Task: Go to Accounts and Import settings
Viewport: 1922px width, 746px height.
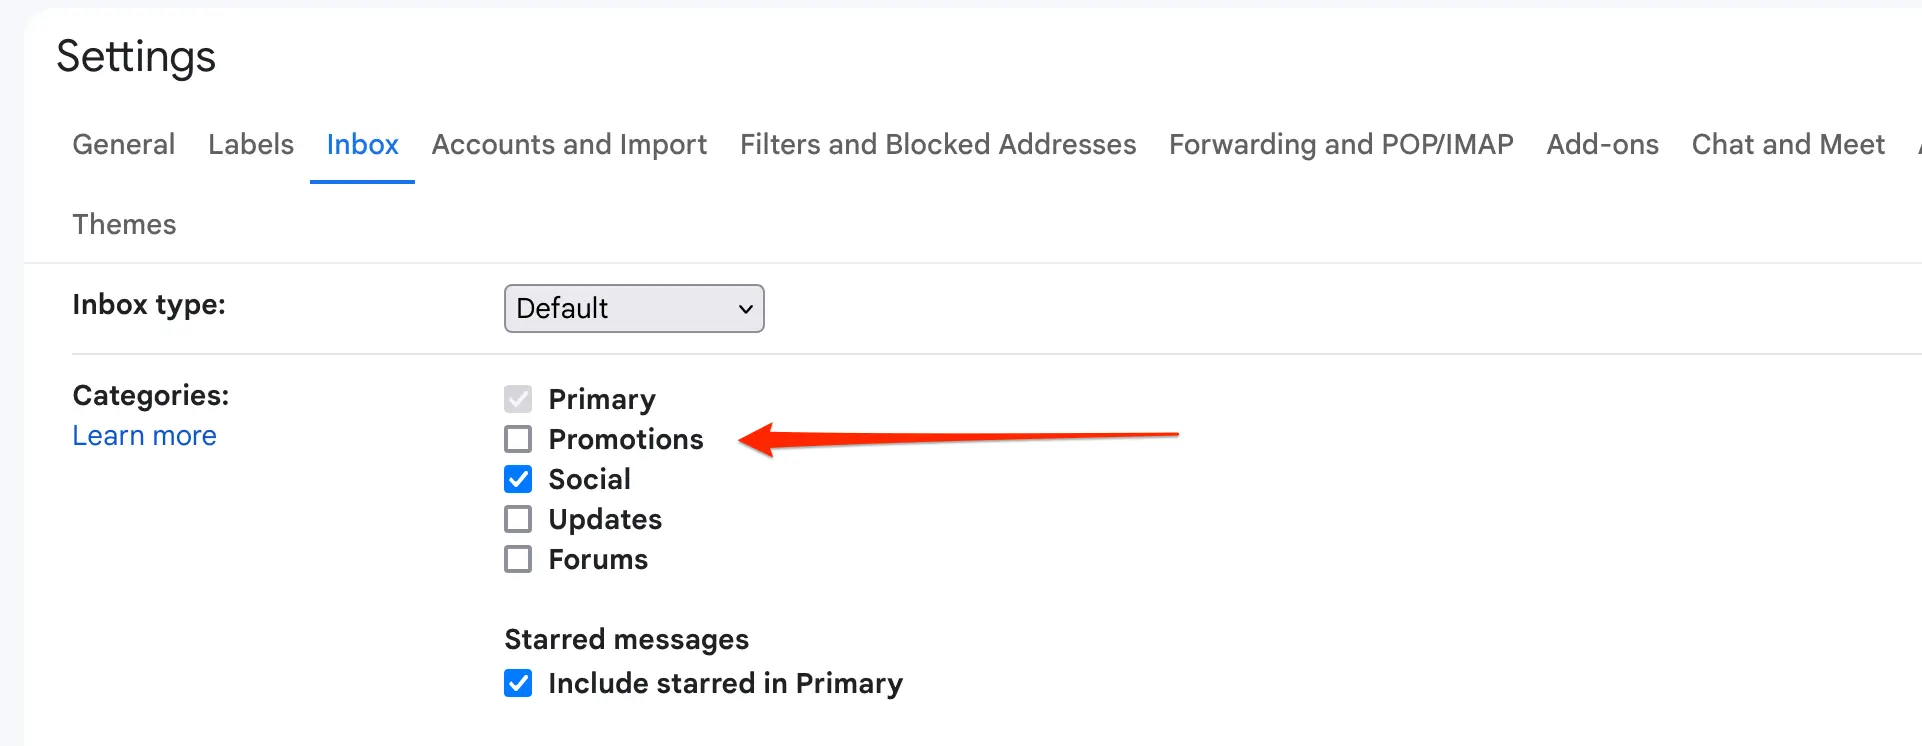Action: click(x=568, y=144)
